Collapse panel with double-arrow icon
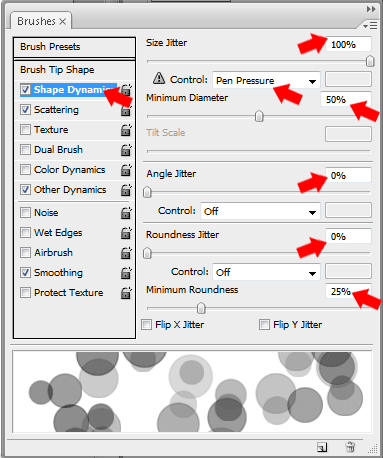The height and width of the screenshot is (458, 383). [371, 9]
